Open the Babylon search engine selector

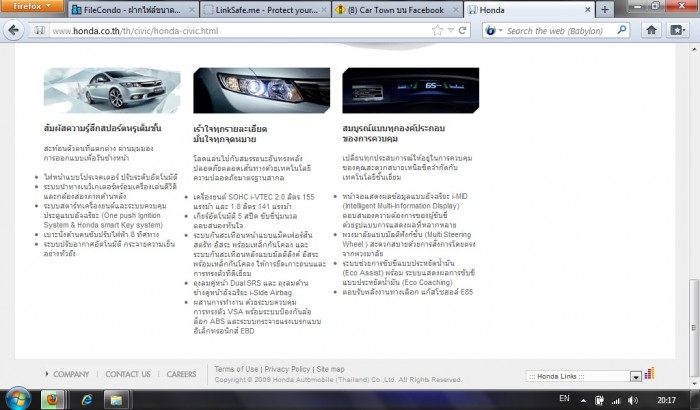pyautogui.click(x=493, y=30)
